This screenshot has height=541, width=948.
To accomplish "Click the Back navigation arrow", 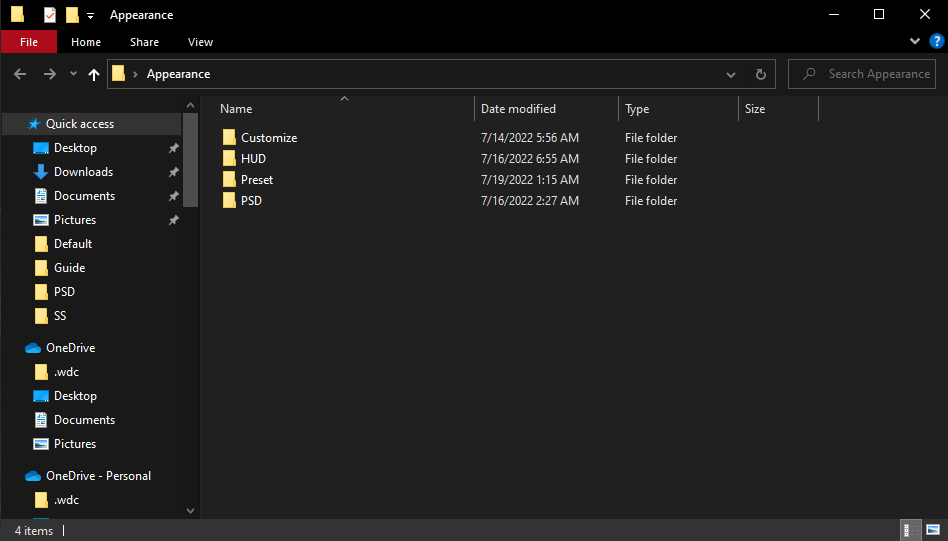I will [20, 74].
